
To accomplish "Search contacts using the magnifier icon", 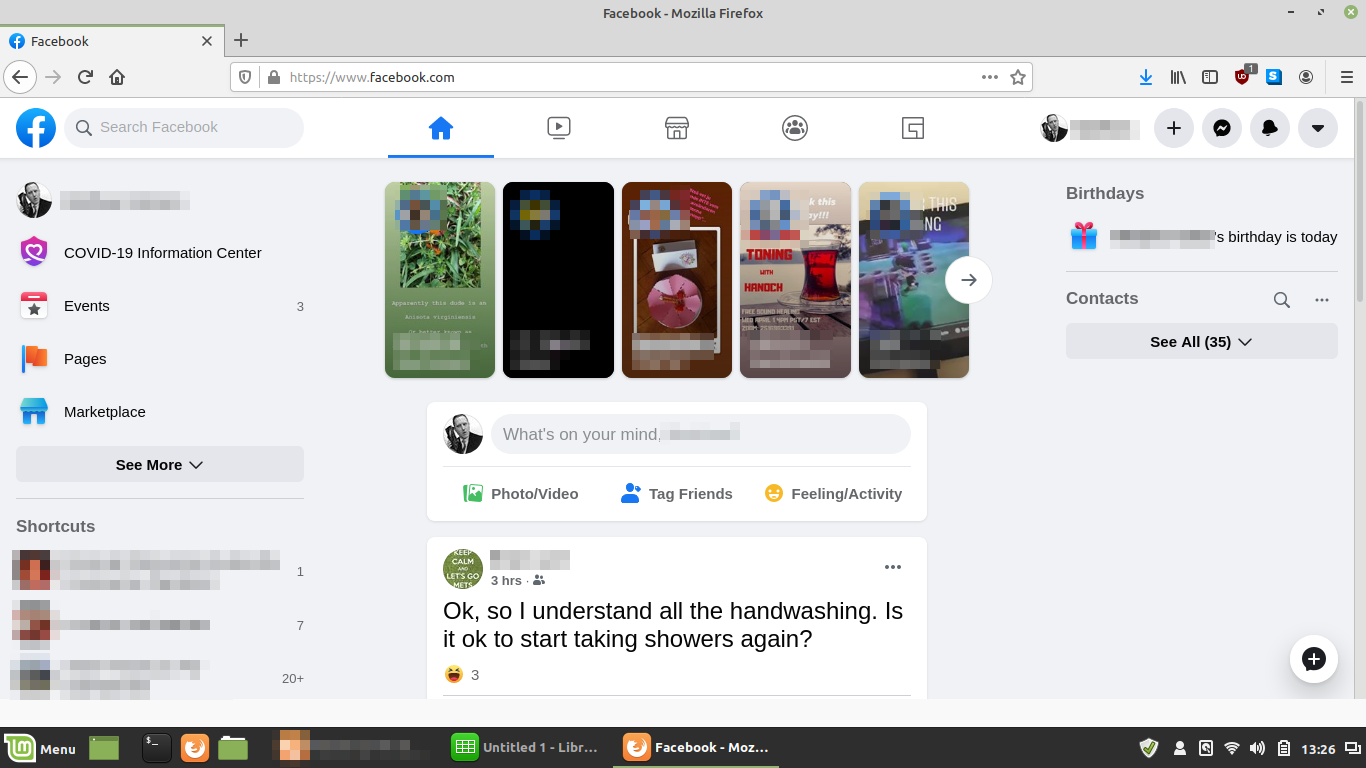I will [x=1281, y=299].
